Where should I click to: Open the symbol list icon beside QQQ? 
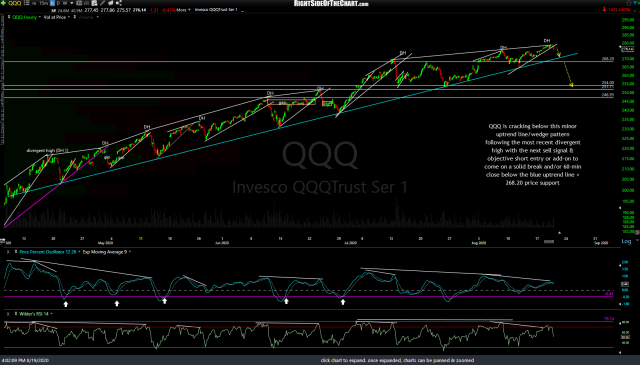coord(27,3)
